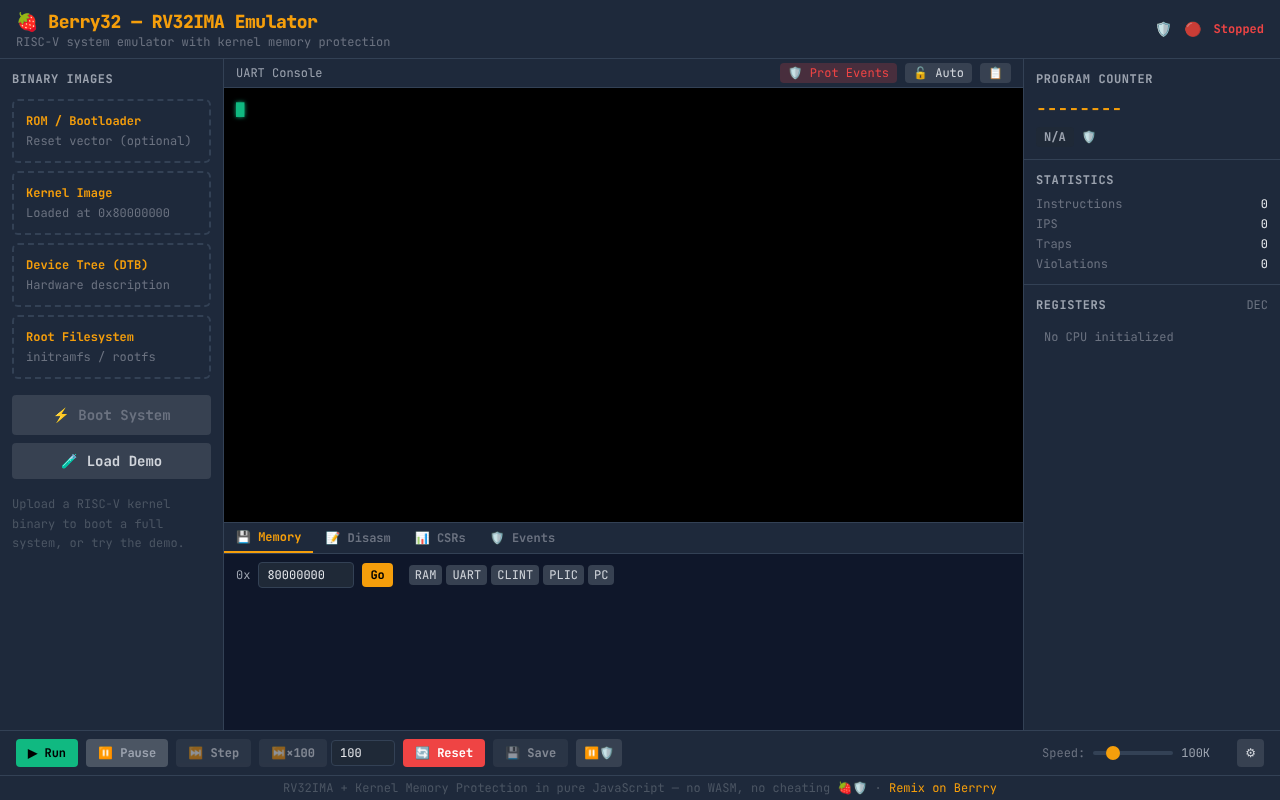Execute a single Step
1280x800 pixels.
pyautogui.click(x=213, y=753)
